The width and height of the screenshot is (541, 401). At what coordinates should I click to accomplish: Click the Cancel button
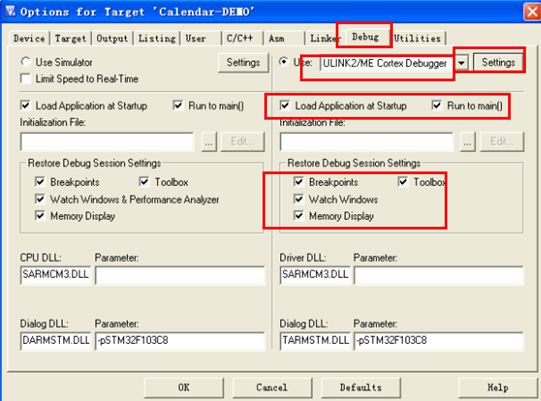(x=272, y=388)
